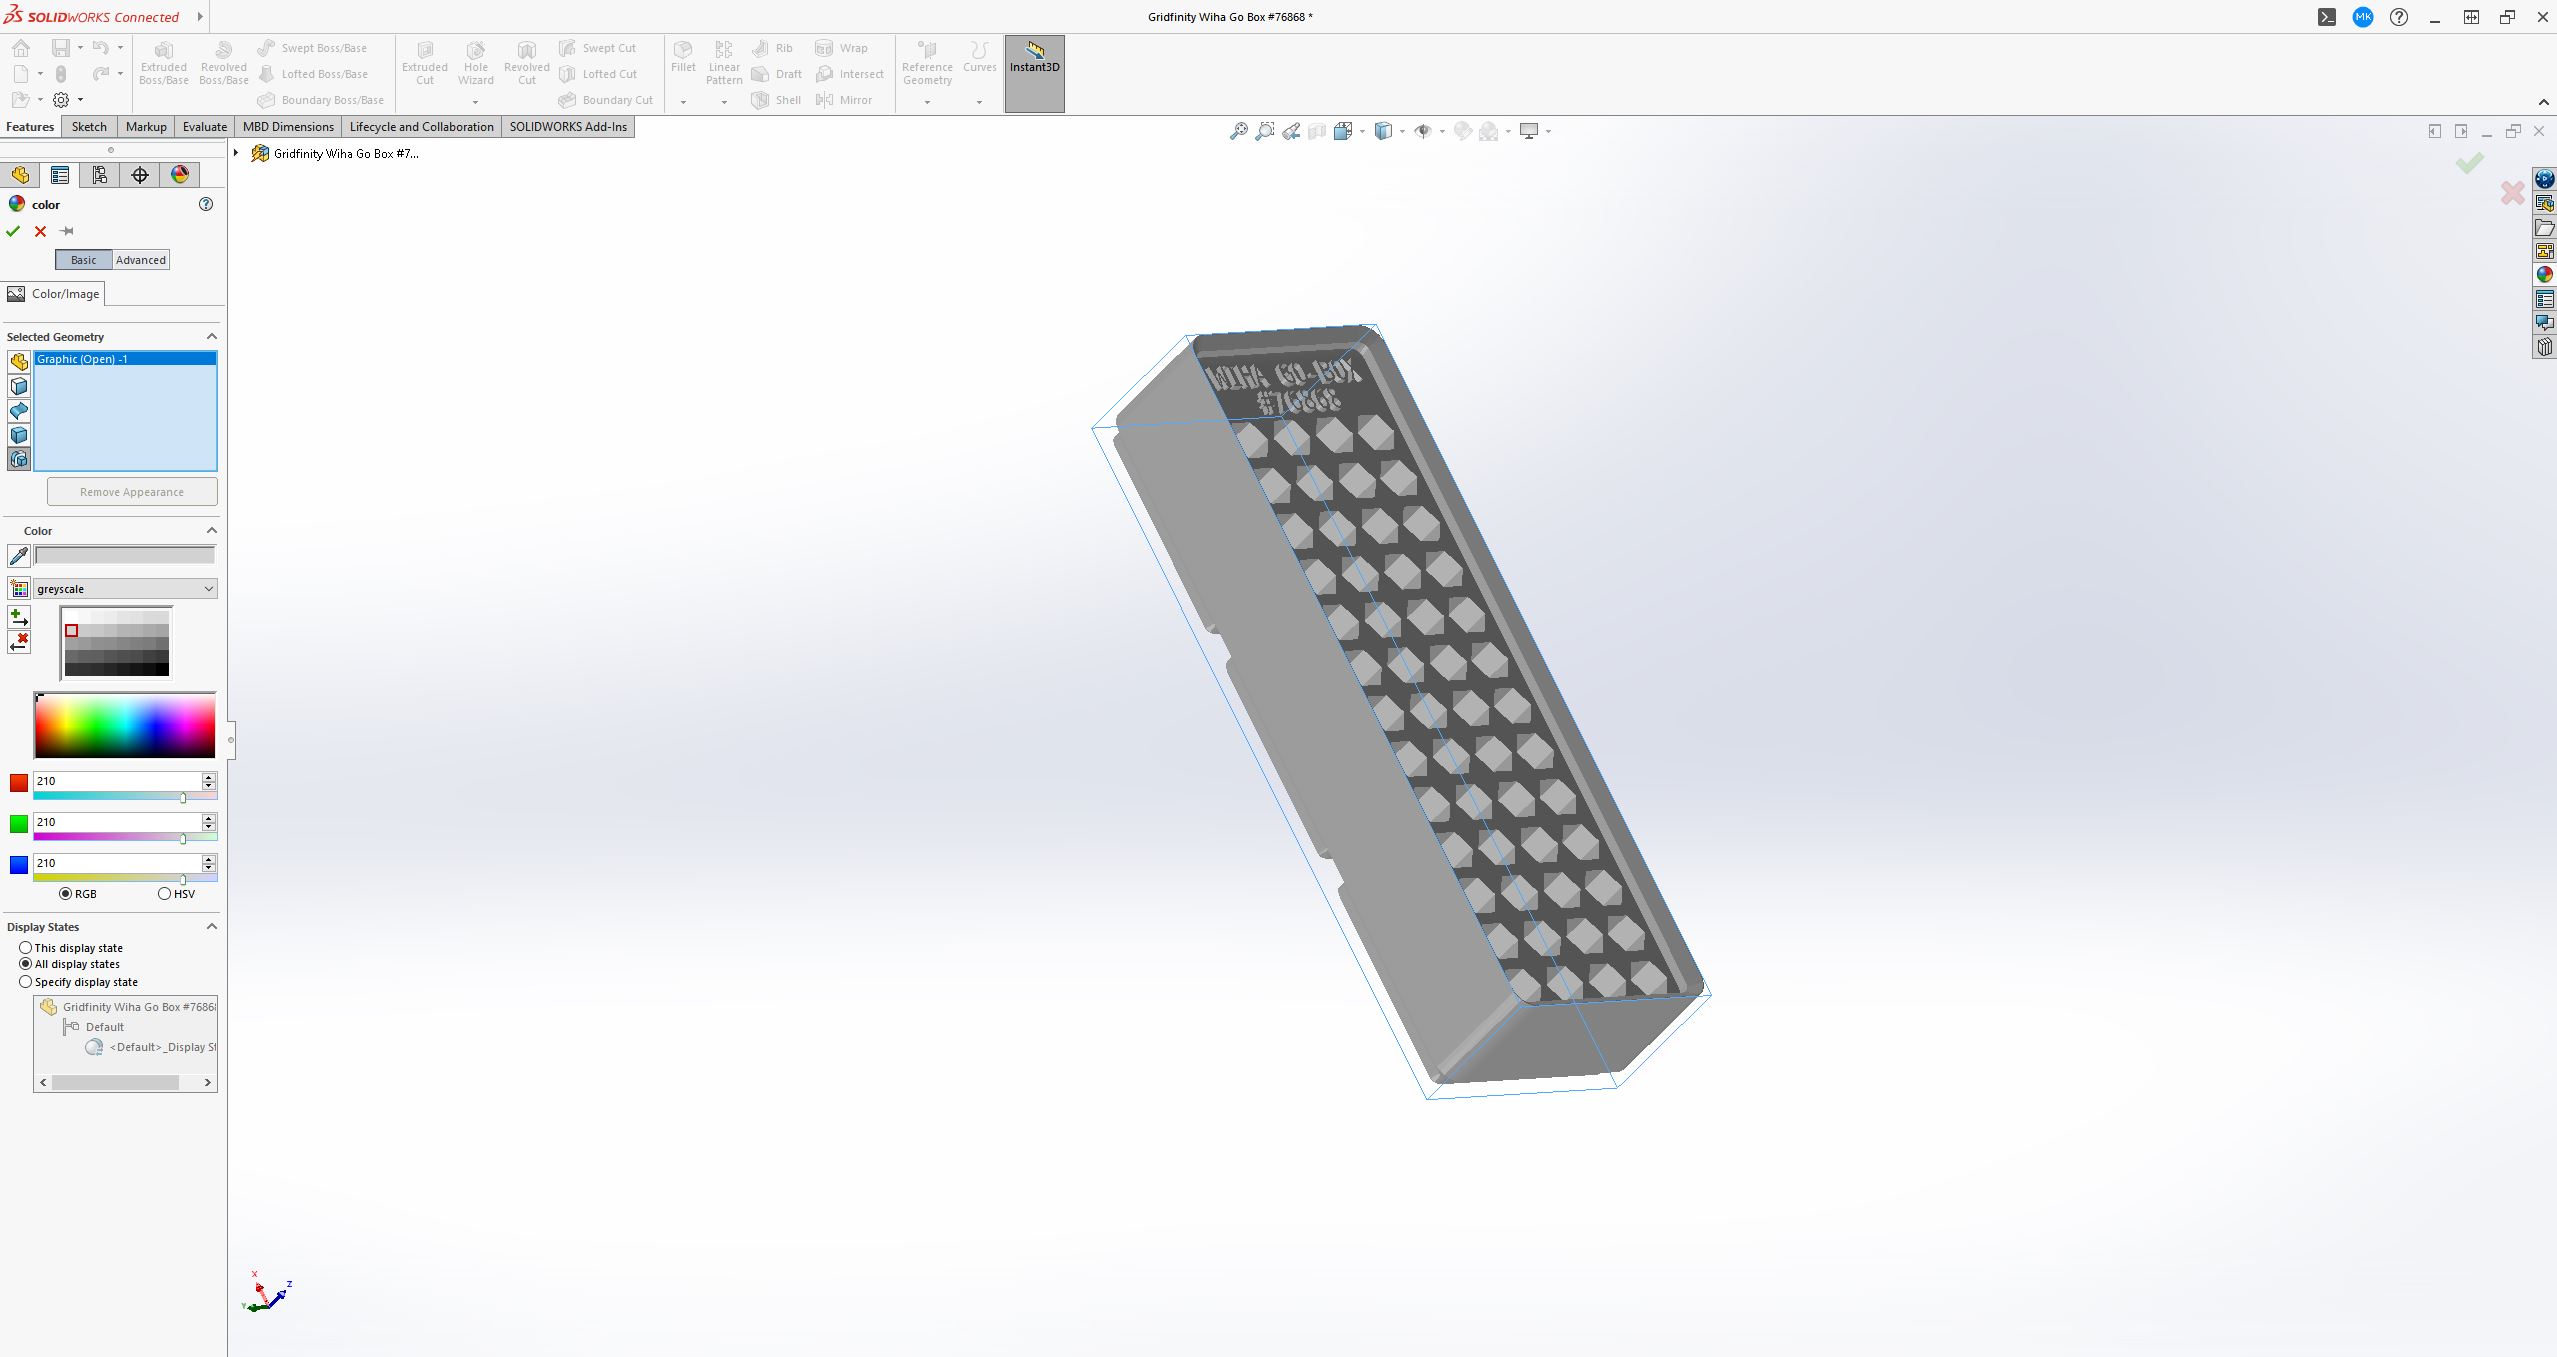Collapse the Selected Geometry section
This screenshot has width=2557, height=1357.
[211, 337]
